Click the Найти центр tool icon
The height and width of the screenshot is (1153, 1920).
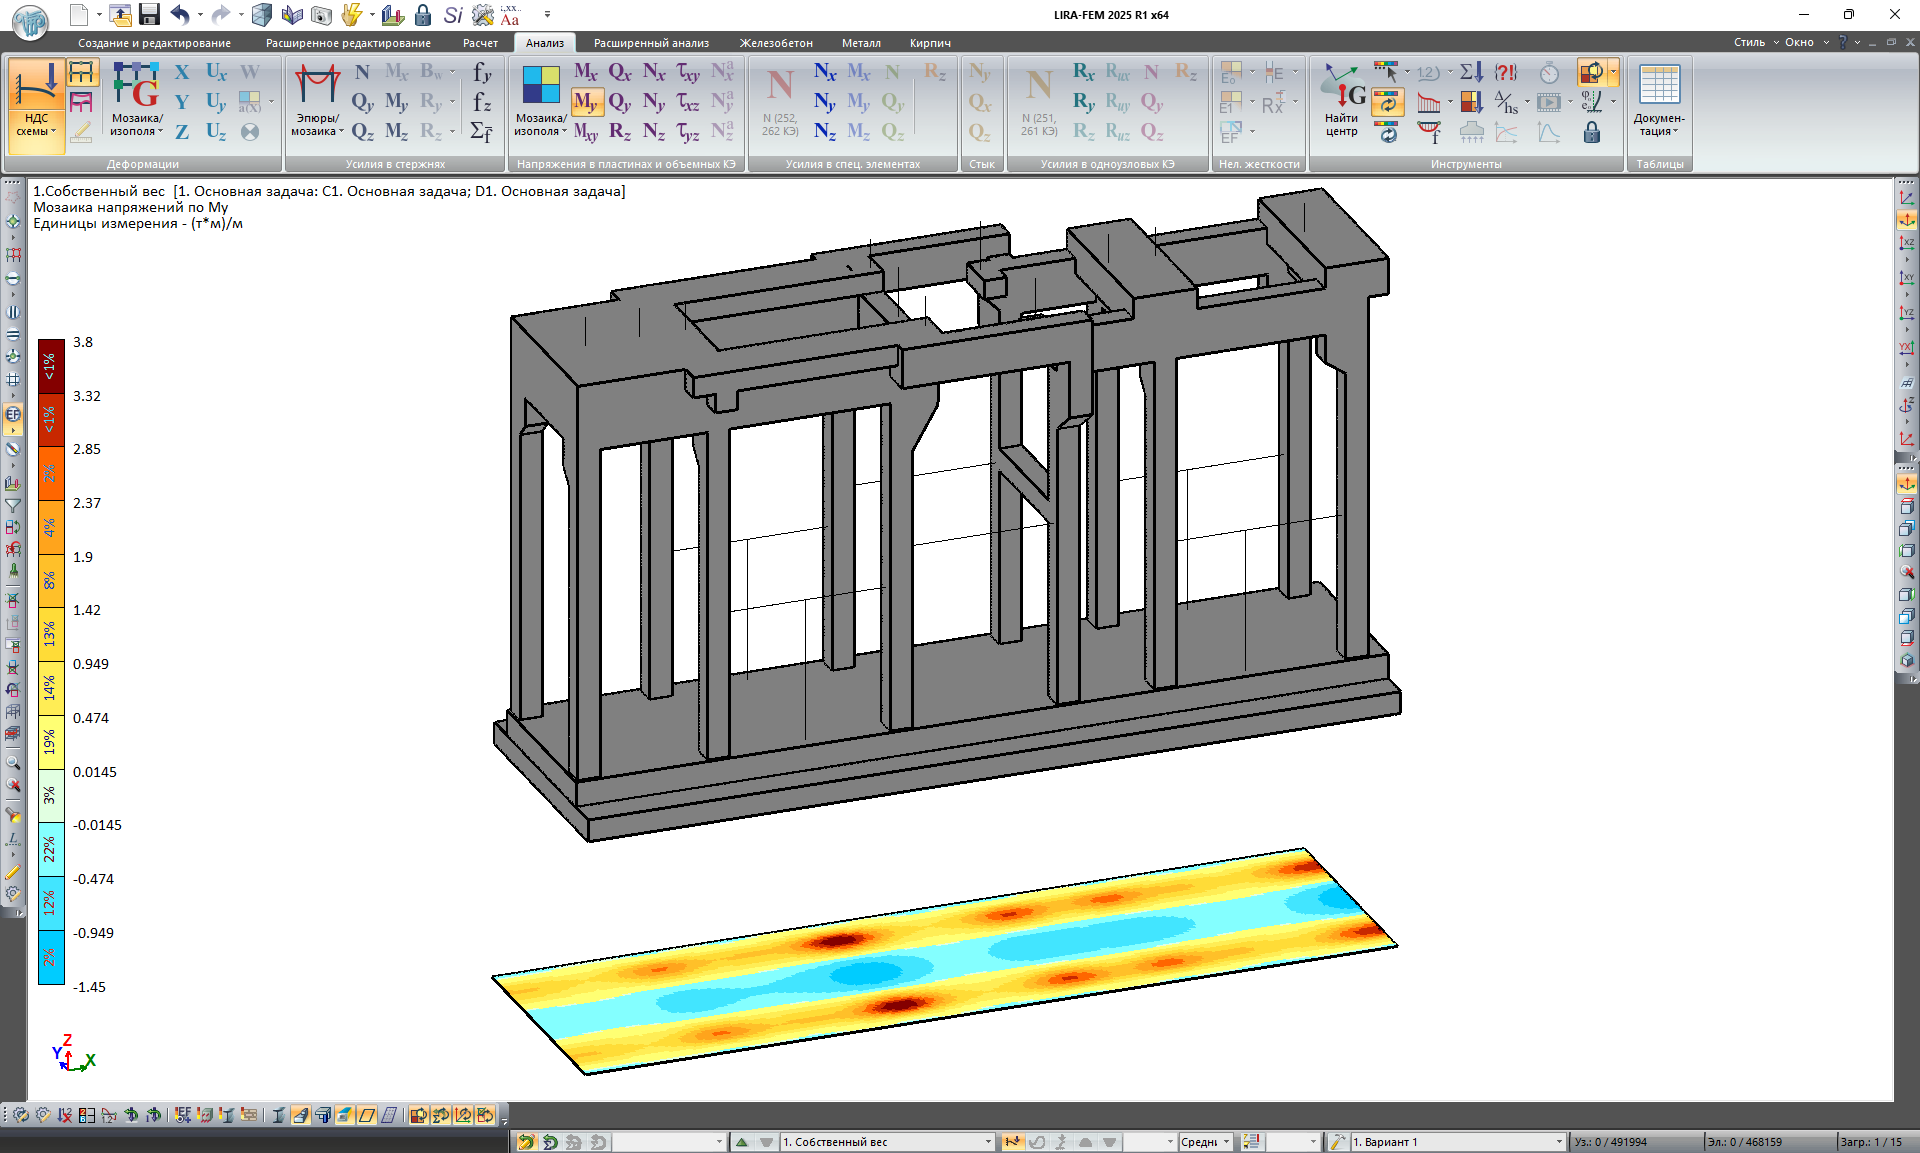1342,100
